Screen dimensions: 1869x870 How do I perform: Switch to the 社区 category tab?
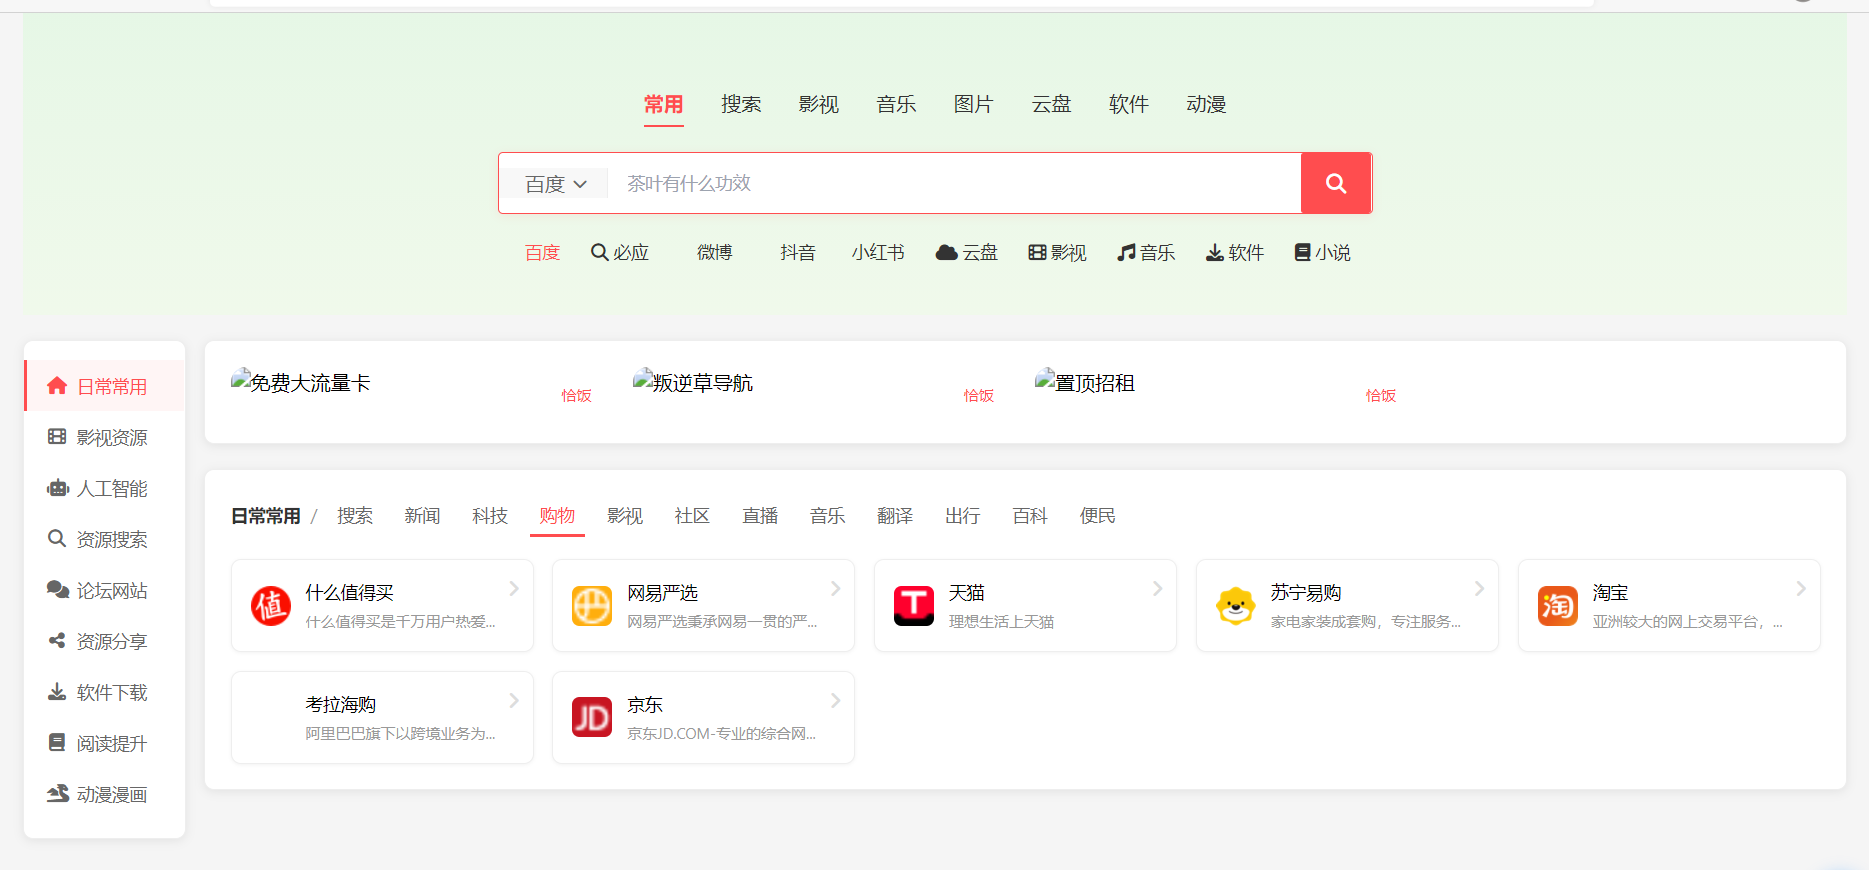(692, 516)
